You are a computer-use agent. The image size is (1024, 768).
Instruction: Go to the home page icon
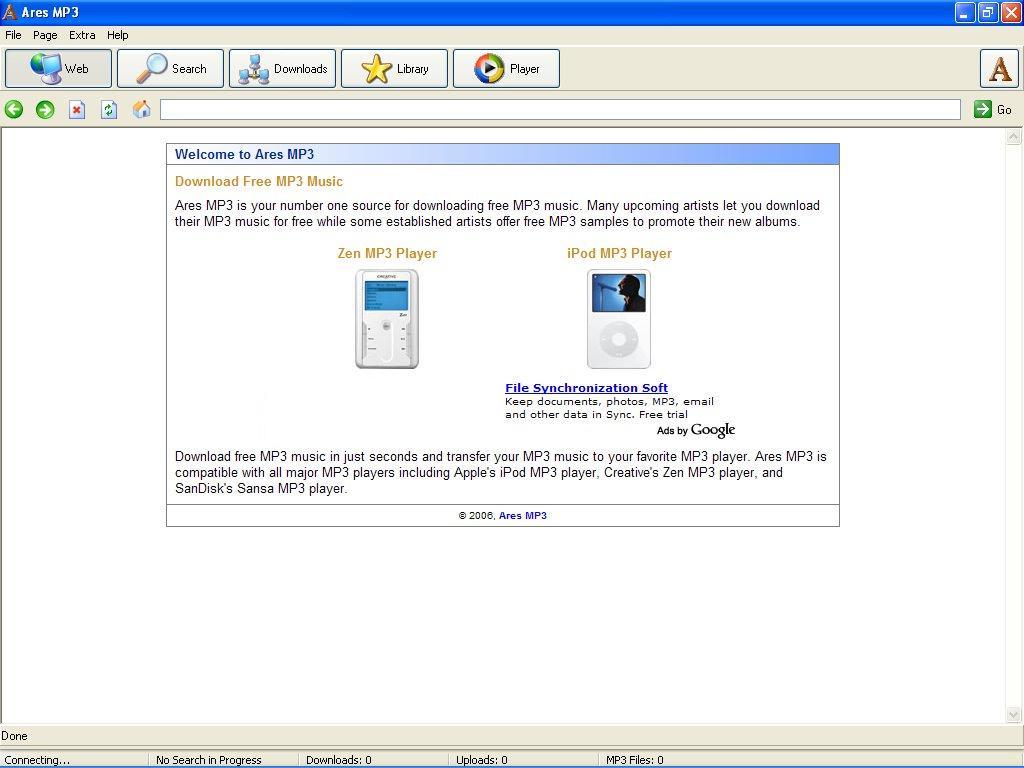141,109
